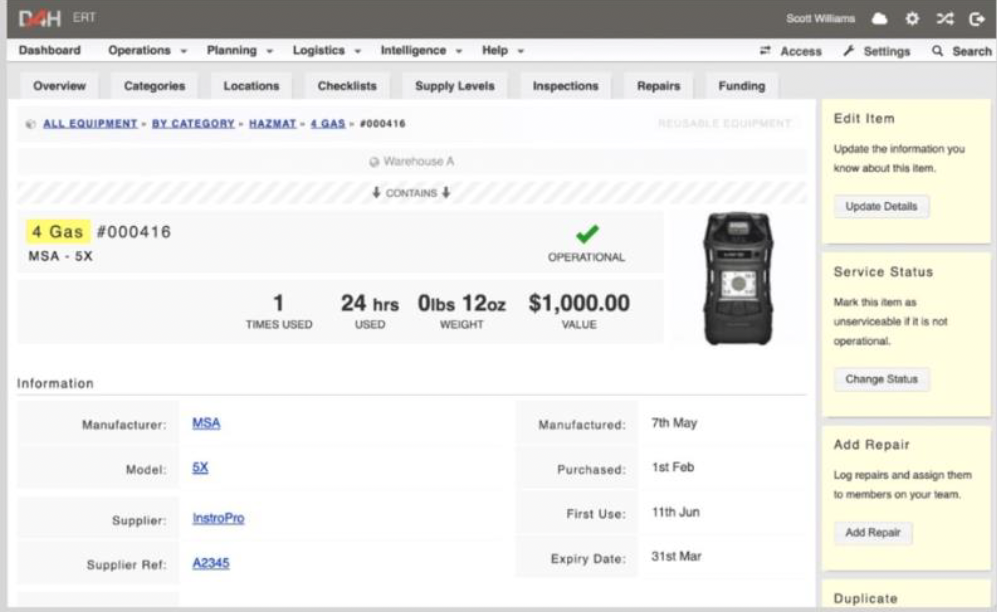Expand the Logistics menu
The width and height of the screenshot is (997, 612).
[x=326, y=50]
